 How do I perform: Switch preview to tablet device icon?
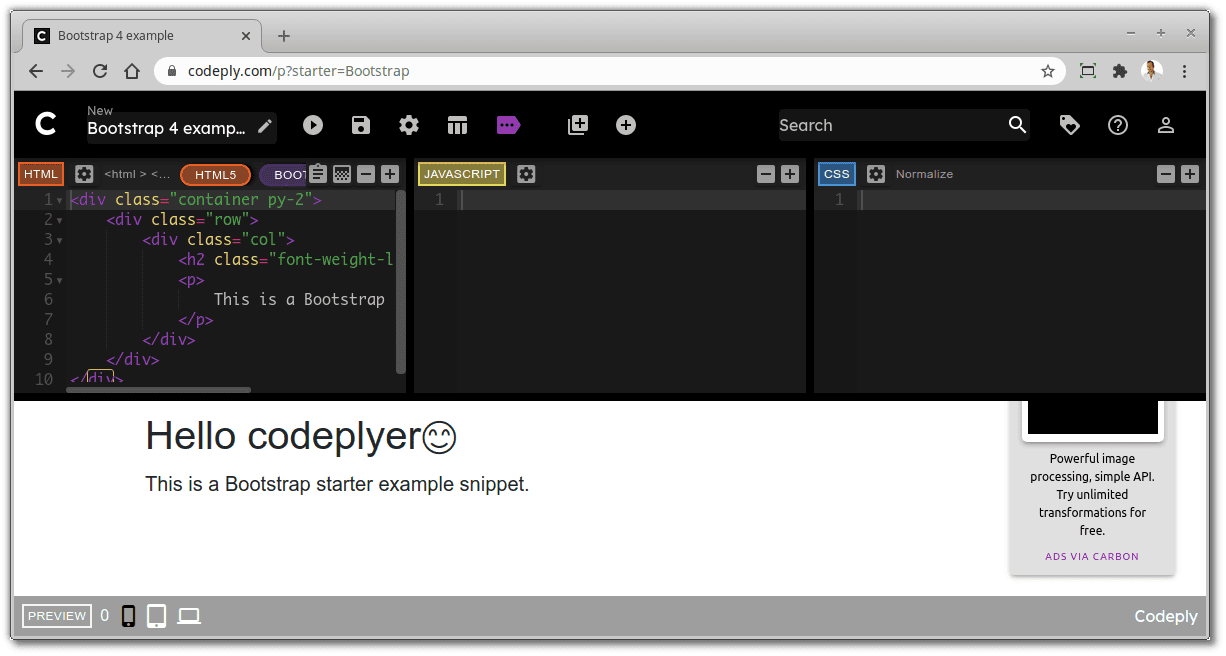[x=157, y=616]
